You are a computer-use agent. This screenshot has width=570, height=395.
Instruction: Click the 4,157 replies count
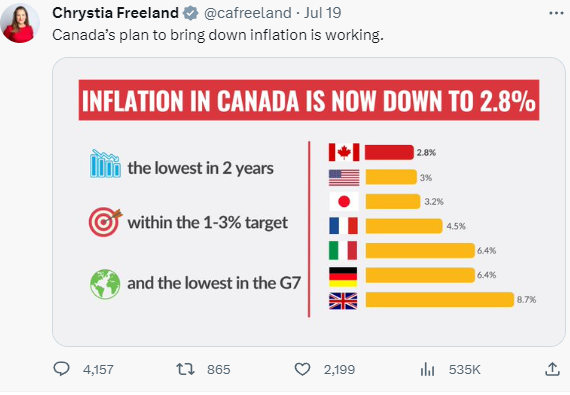coord(98,370)
